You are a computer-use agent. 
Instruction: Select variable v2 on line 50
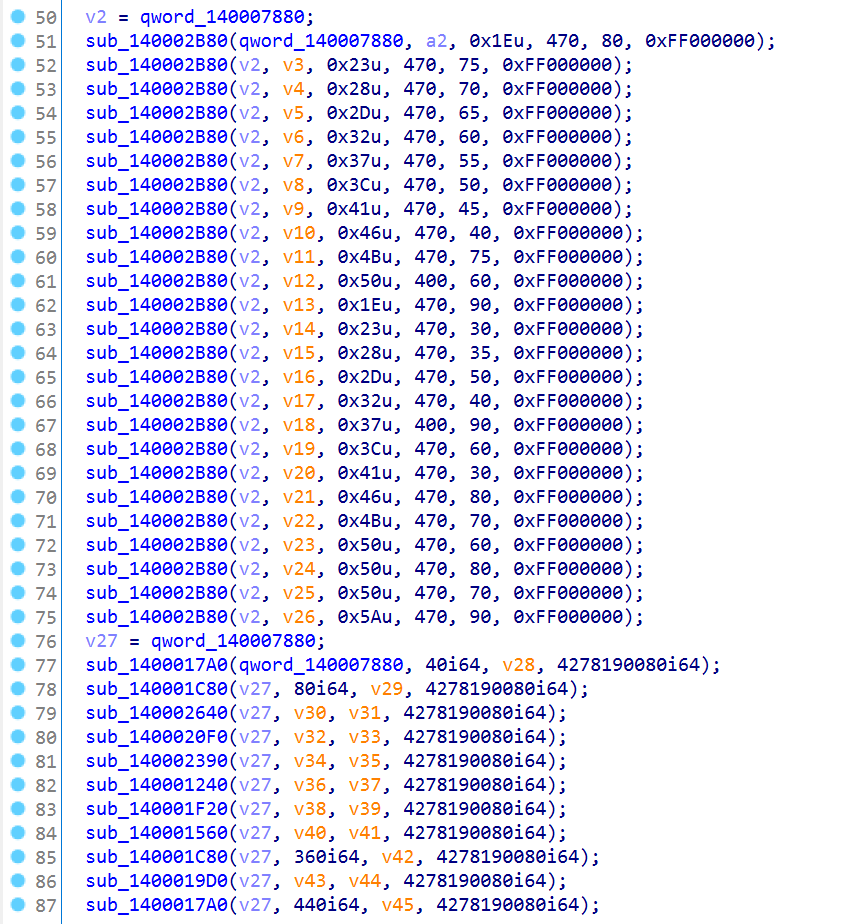(96, 17)
